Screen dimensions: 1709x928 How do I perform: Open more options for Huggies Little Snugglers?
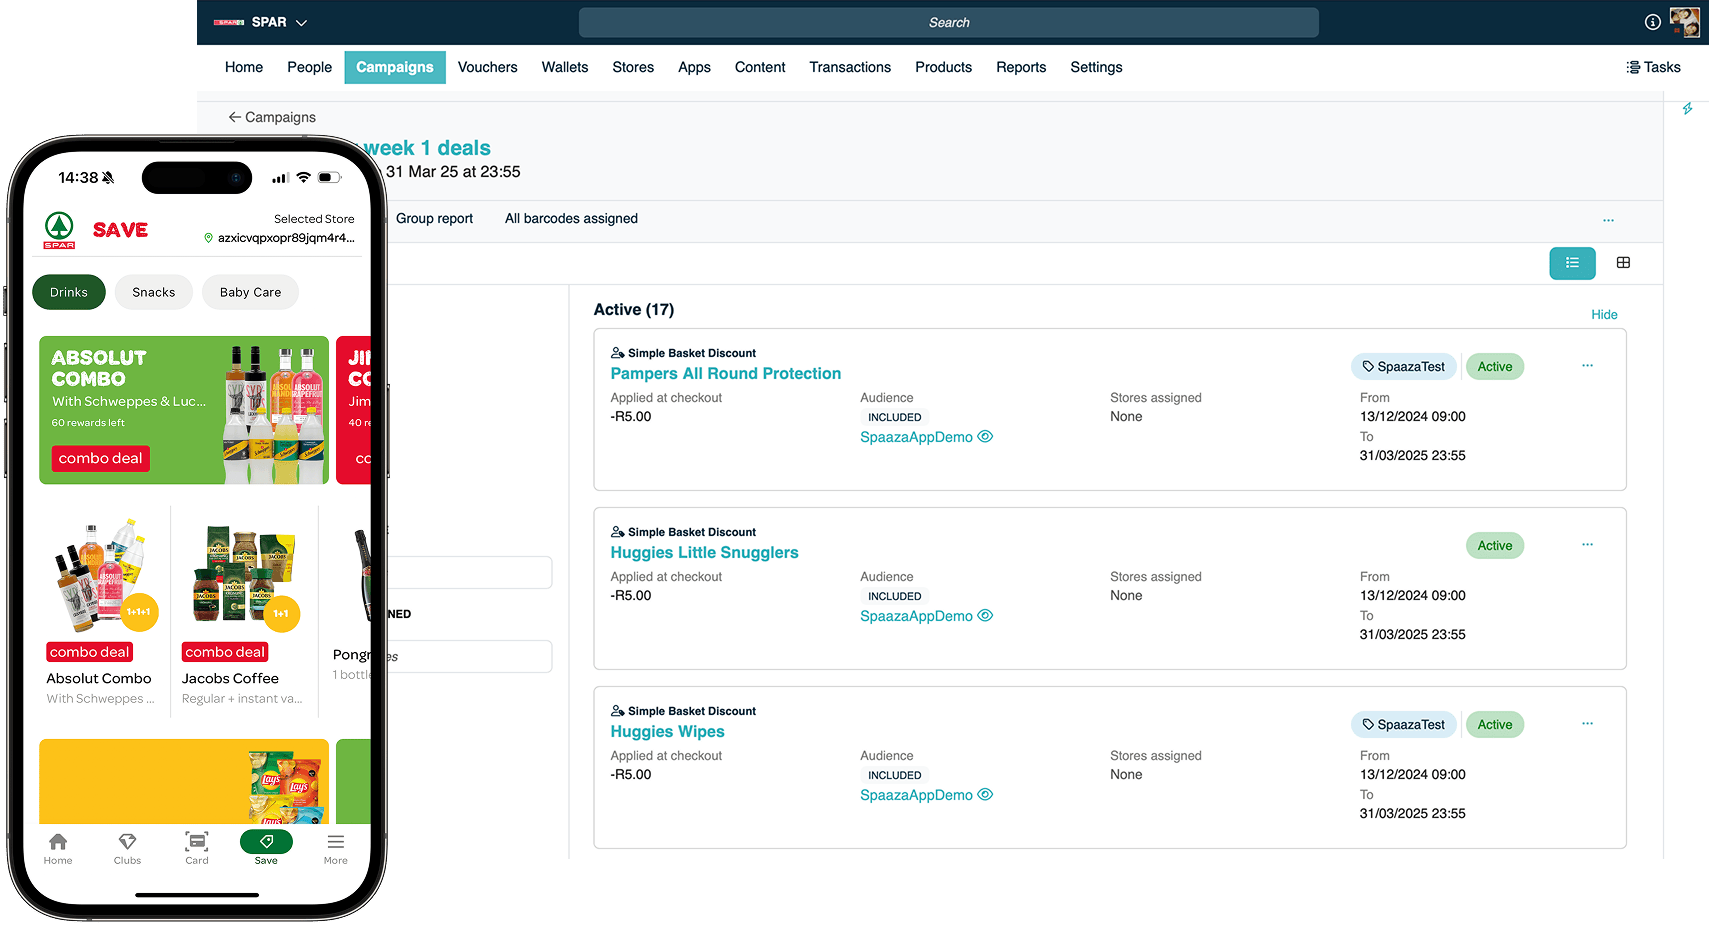coord(1587,545)
